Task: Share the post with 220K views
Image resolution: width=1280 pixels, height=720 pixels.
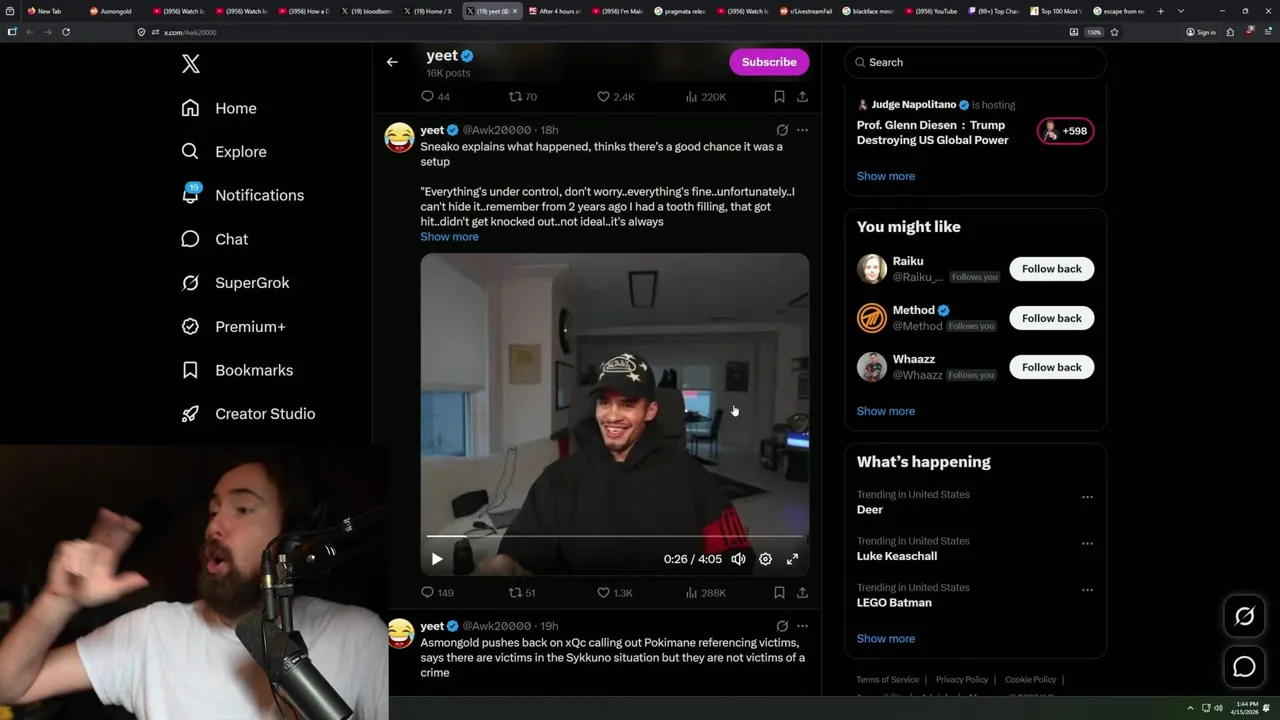Action: click(x=802, y=97)
